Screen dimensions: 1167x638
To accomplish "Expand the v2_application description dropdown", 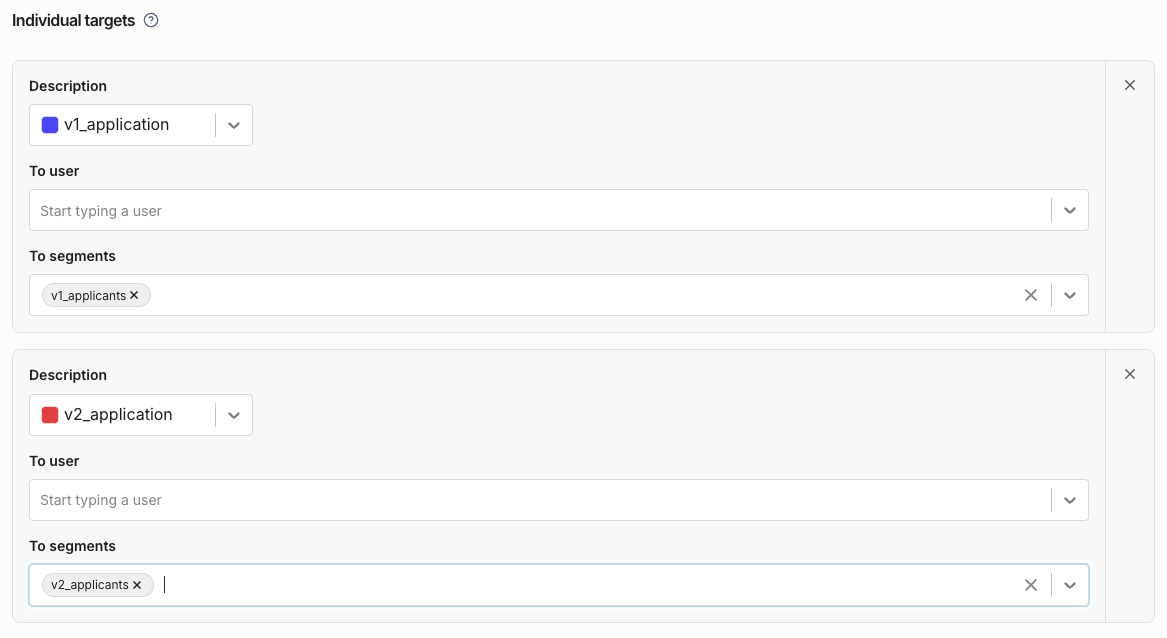I will click(x=234, y=414).
